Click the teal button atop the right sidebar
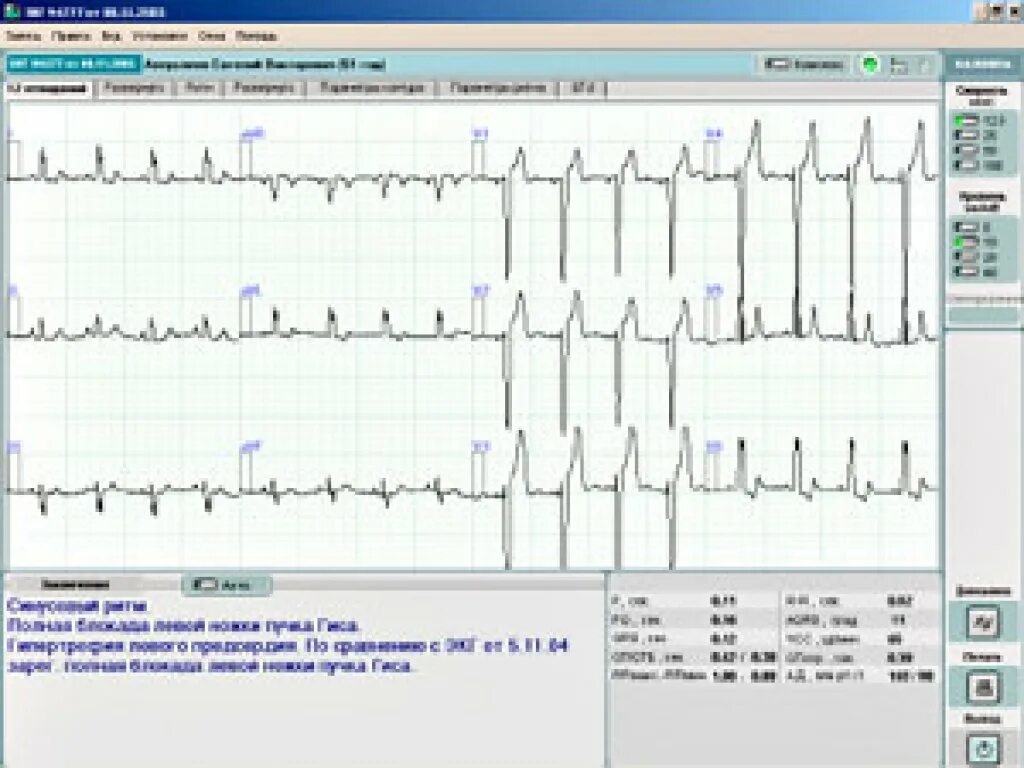 point(982,65)
